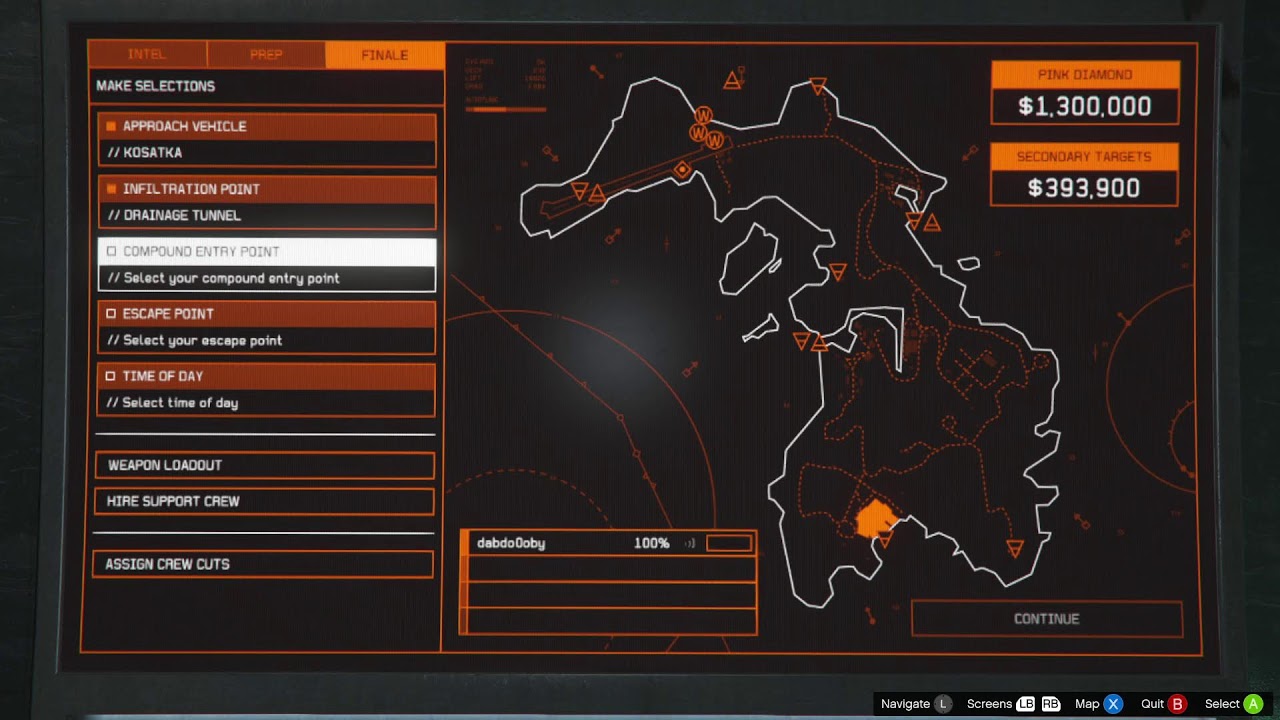Click the 100% cut value for dabdo0oby

651,543
